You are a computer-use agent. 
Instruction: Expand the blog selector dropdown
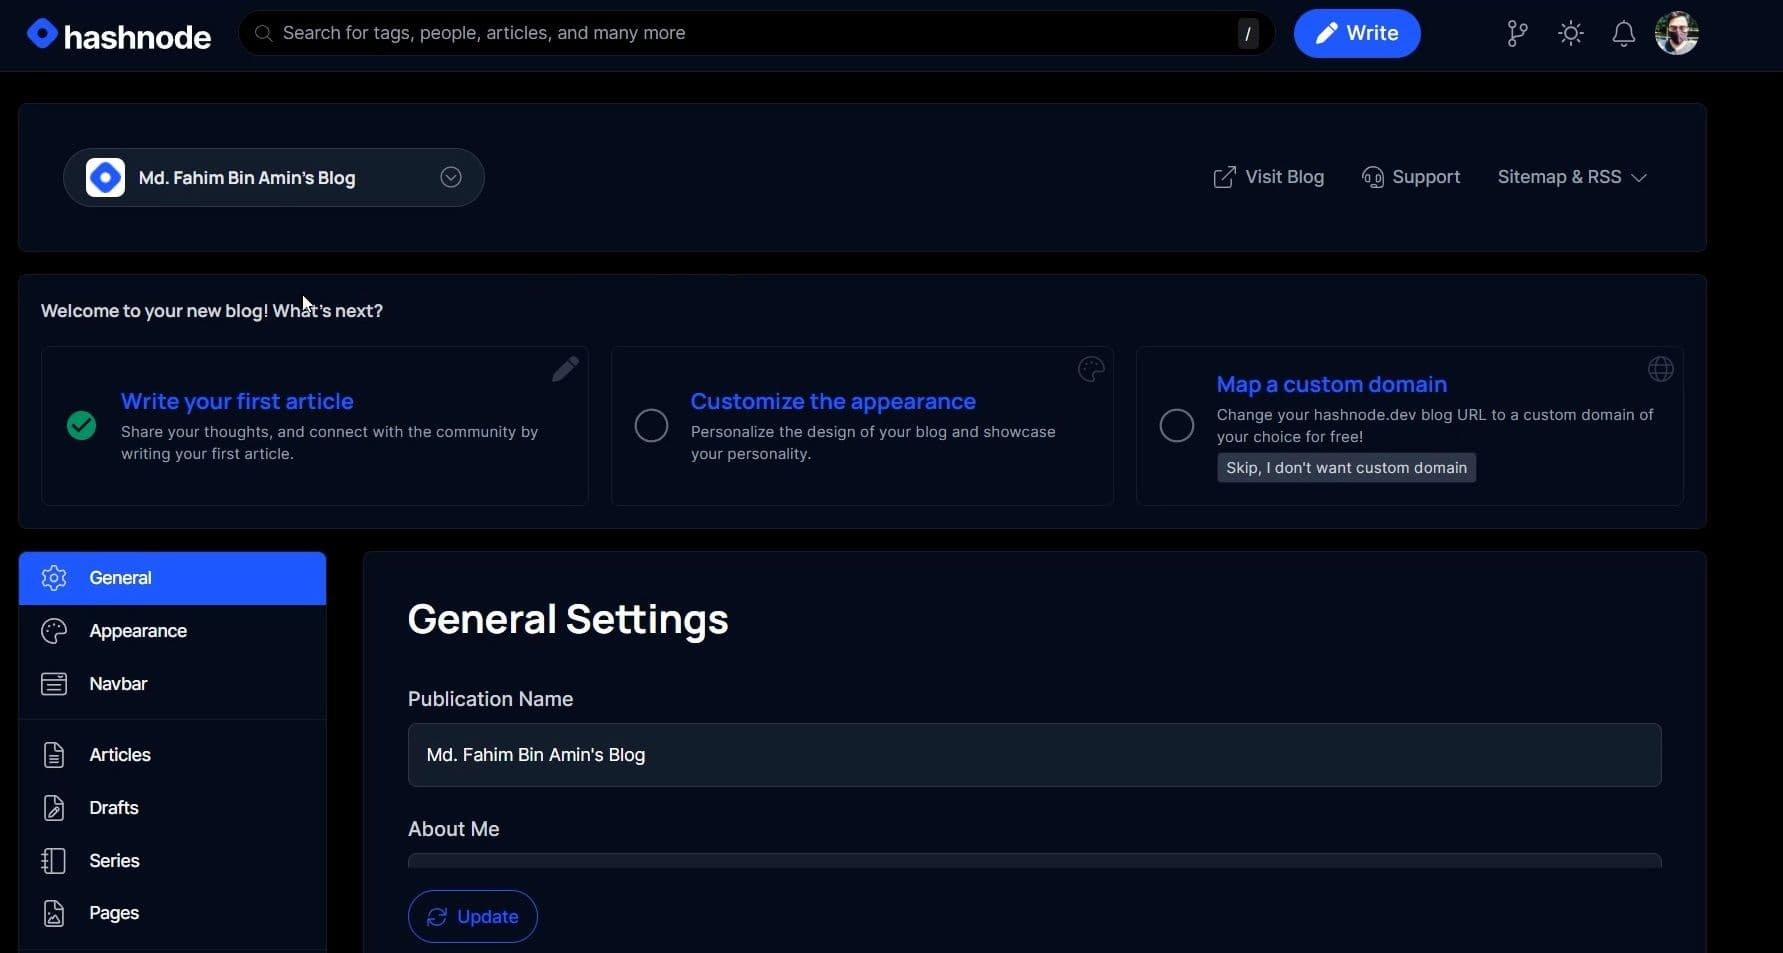(x=274, y=177)
